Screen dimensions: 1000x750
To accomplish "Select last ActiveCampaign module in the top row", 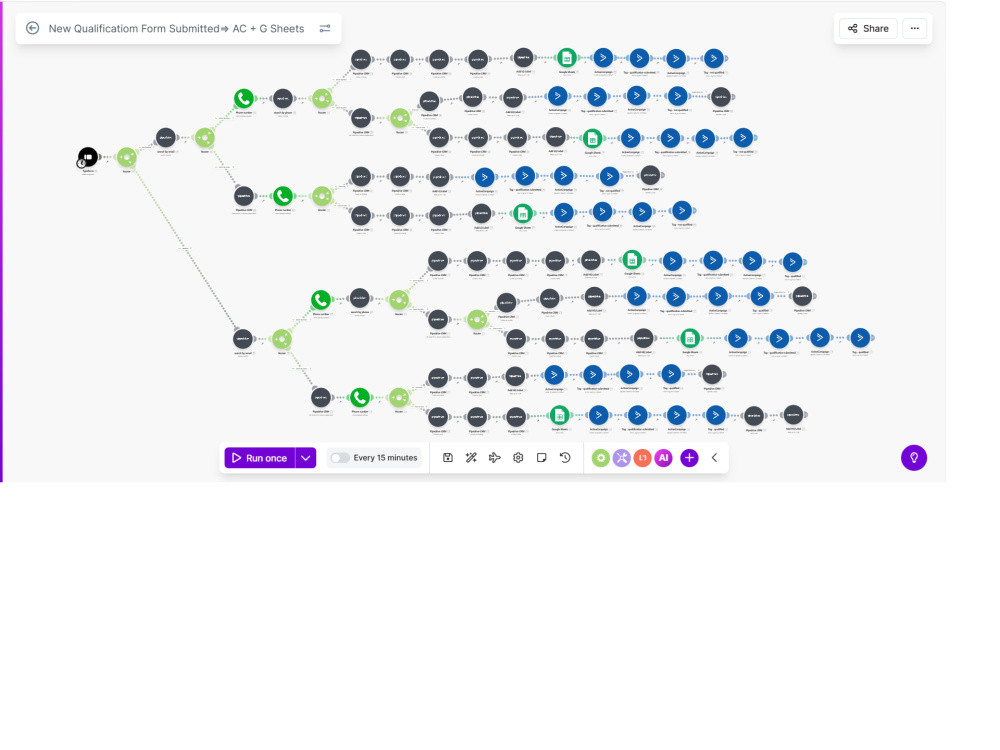I will (714, 58).
